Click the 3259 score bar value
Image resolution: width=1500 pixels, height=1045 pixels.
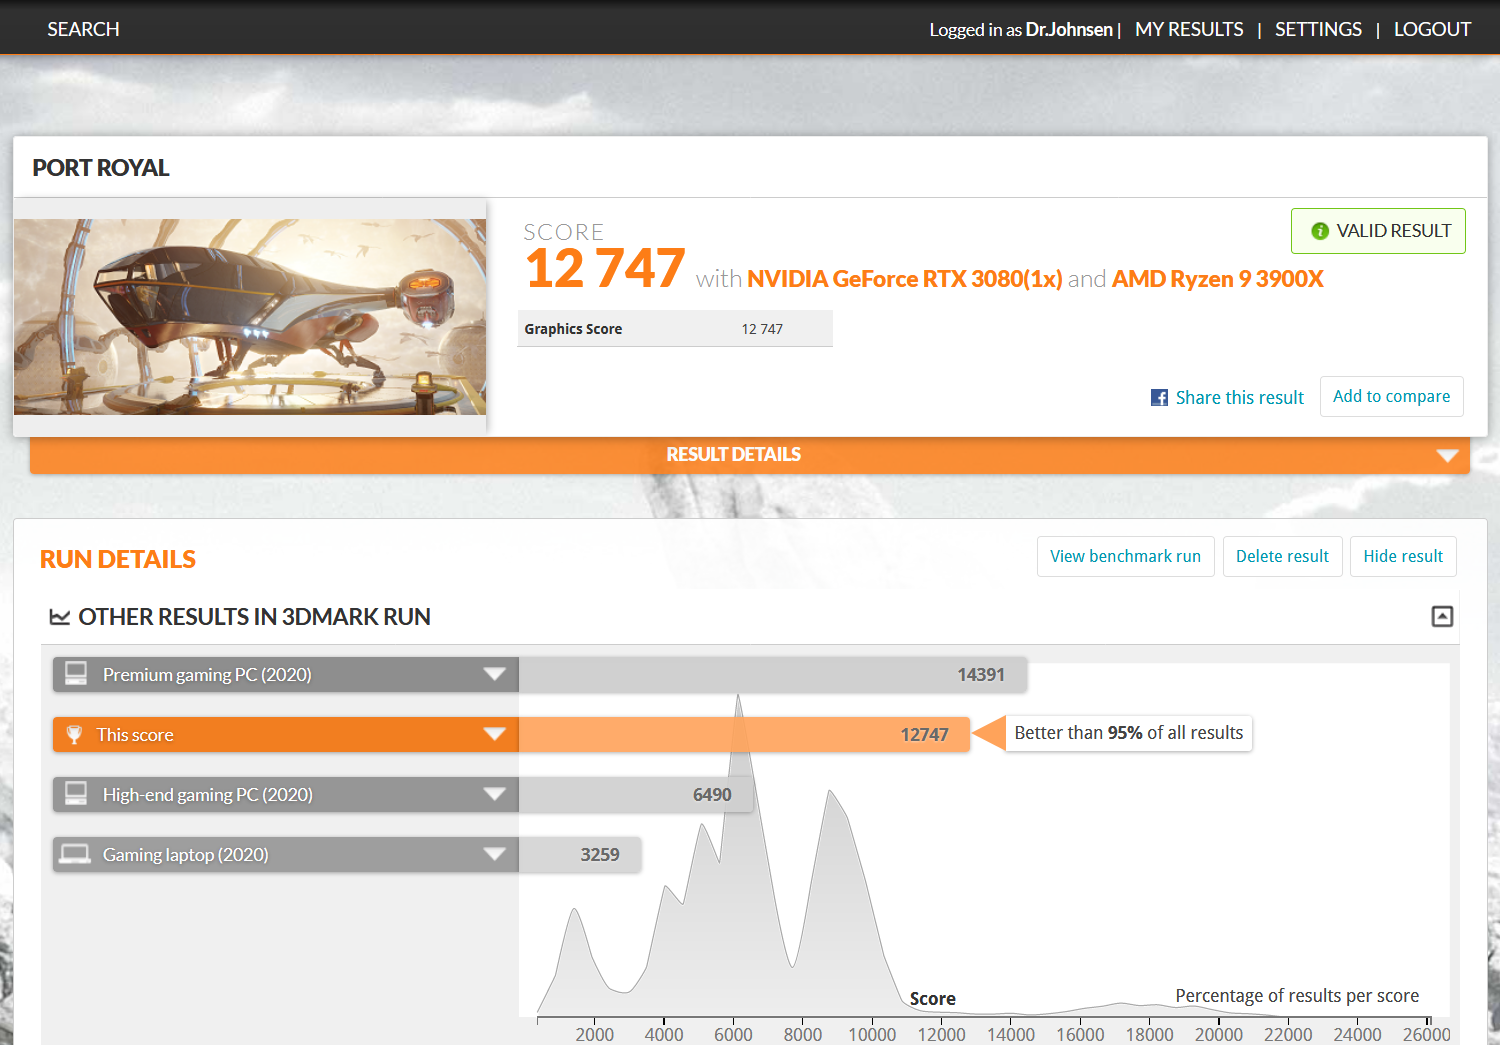600,855
